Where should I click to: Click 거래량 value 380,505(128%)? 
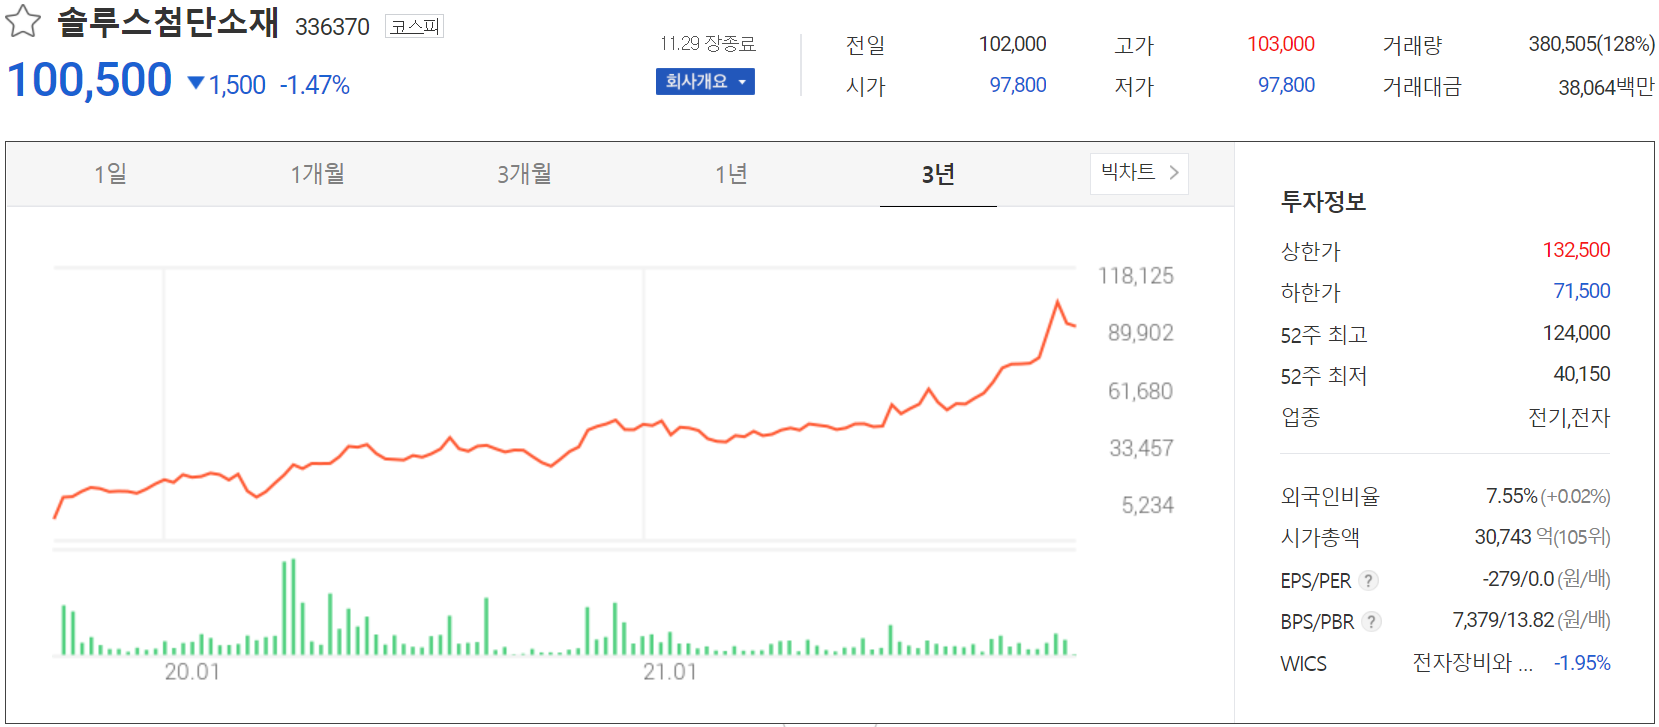click(x=1591, y=44)
